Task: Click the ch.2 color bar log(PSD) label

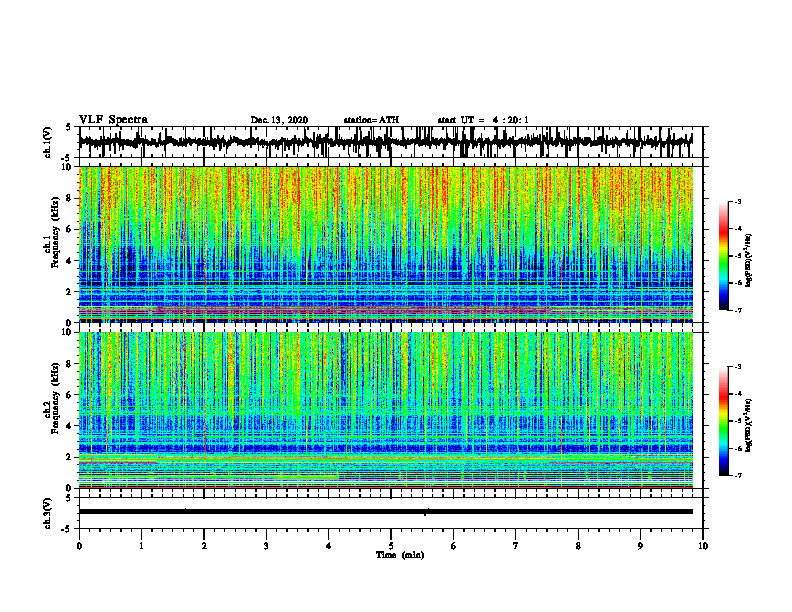Action: point(749,425)
